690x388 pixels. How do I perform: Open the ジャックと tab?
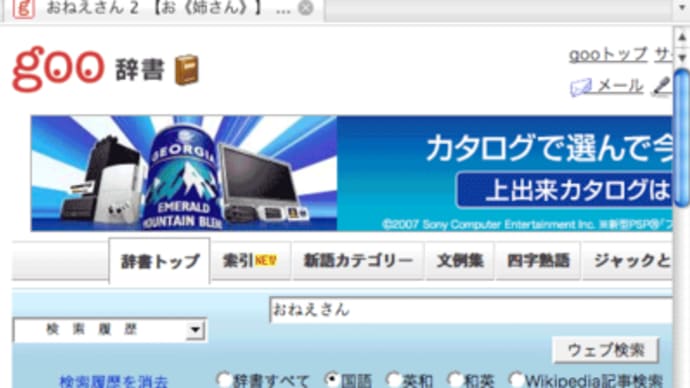tap(628, 261)
